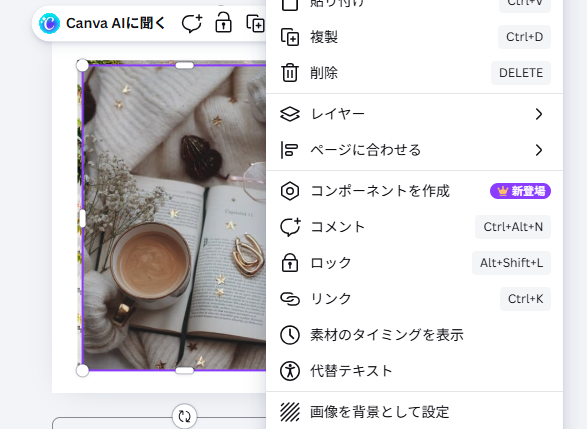Click the top-left corner resize handle
The width and height of the screenshot is (587, 429).
82,65
